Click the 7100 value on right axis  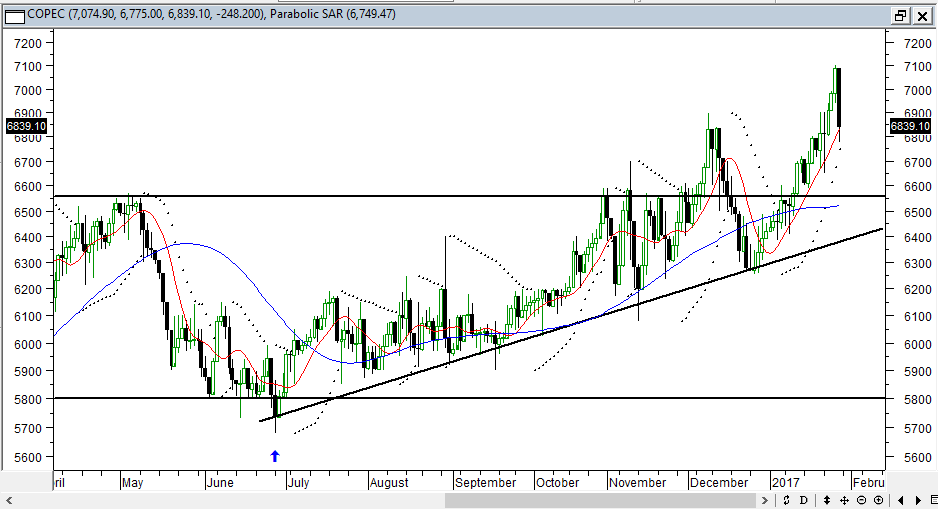click(x=917, y=67)
